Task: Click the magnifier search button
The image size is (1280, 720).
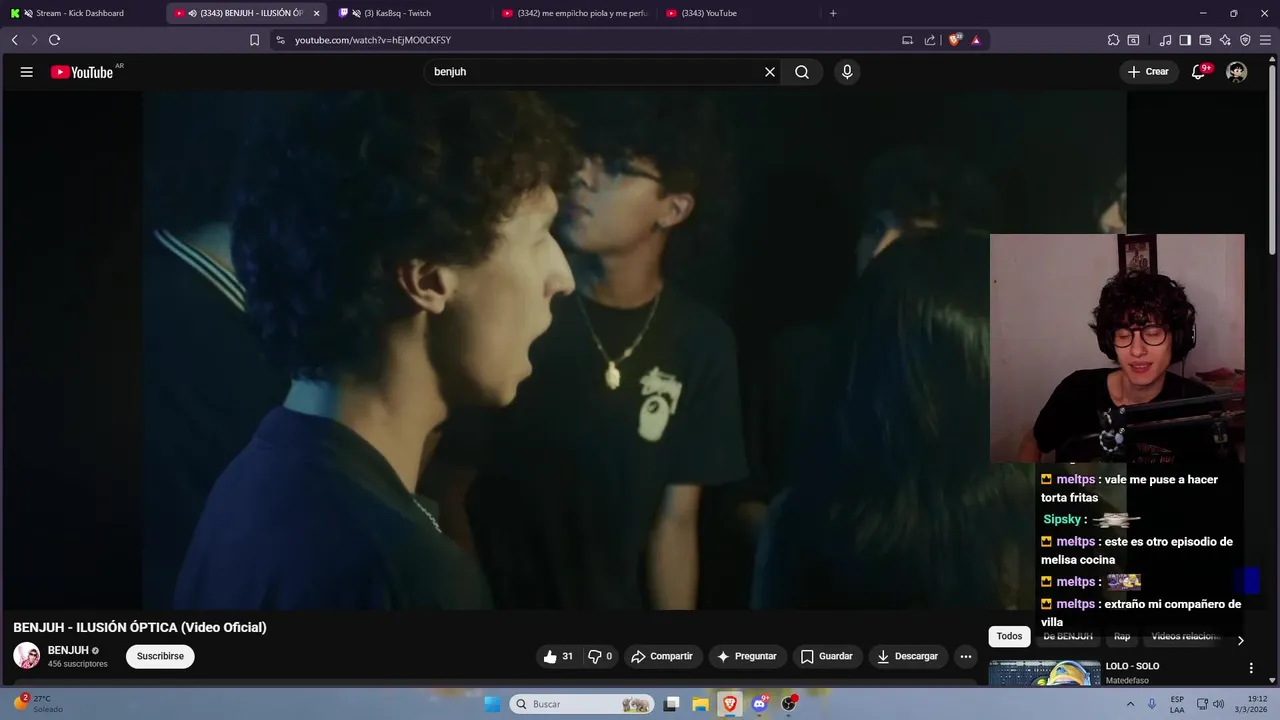Action: click(x=802, y=72)
